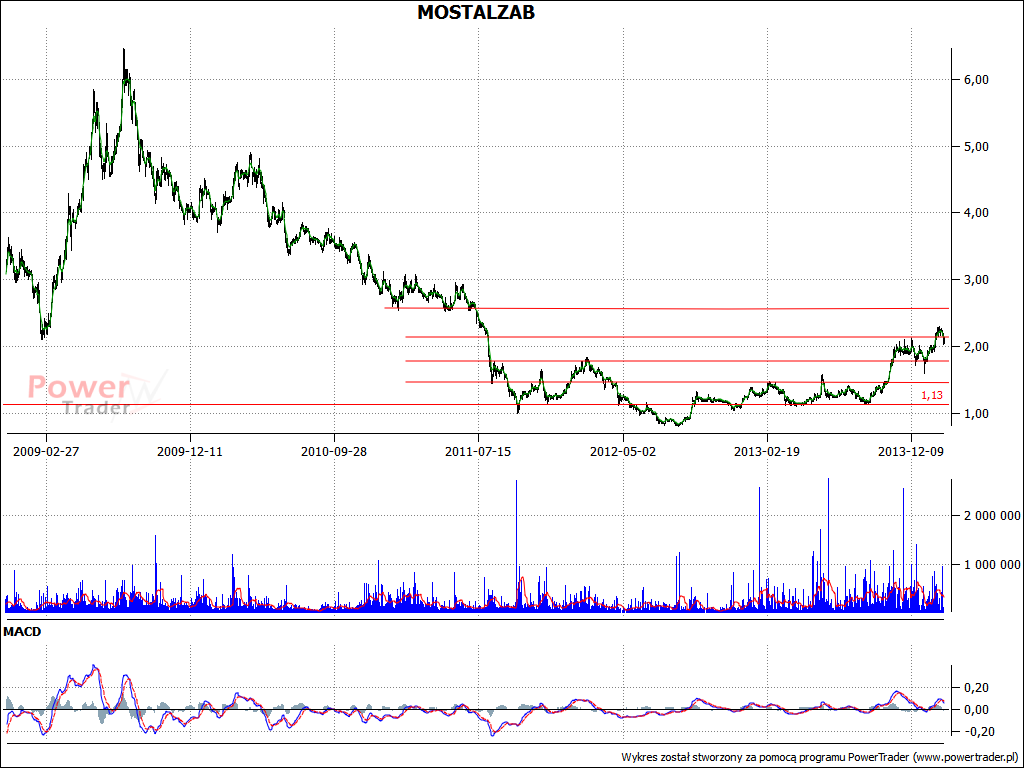This screenshot has width=1024, height=768.
Task: Click the 1 000 000 volume axis label
Action: point(992,565)
